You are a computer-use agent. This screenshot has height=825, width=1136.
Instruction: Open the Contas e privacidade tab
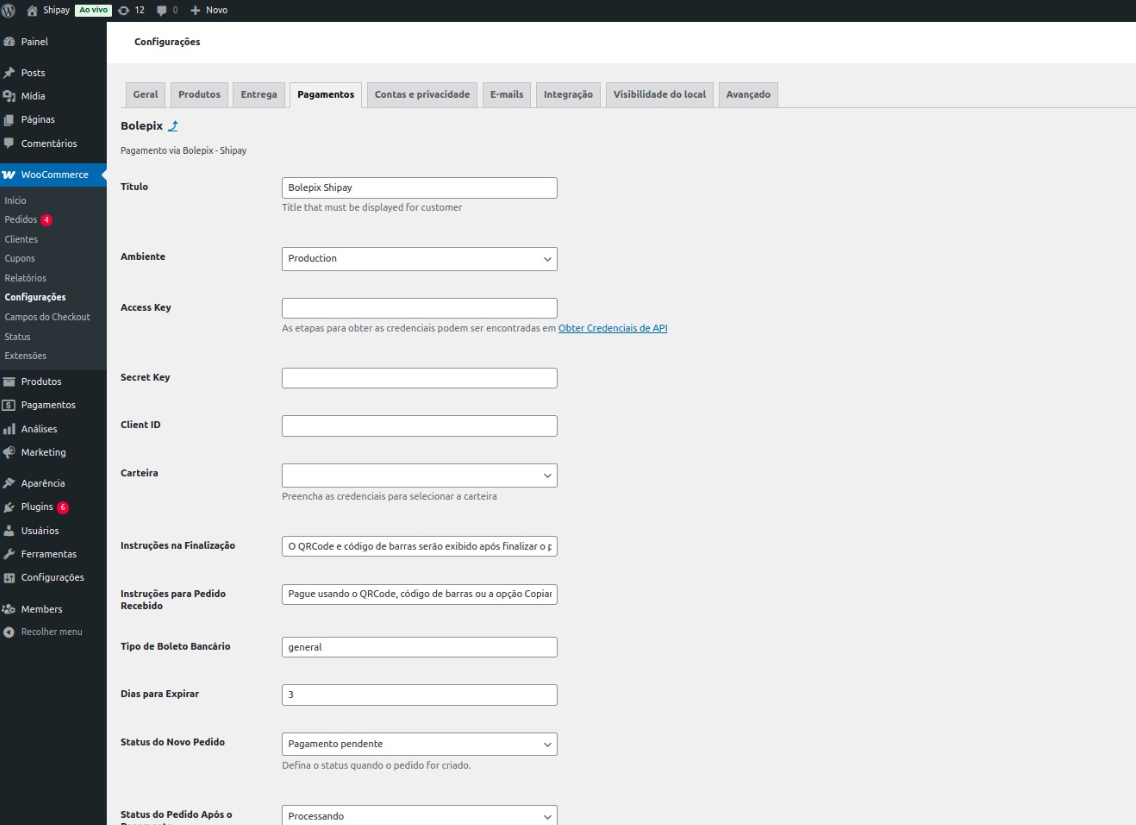click(x=422, y=95)
